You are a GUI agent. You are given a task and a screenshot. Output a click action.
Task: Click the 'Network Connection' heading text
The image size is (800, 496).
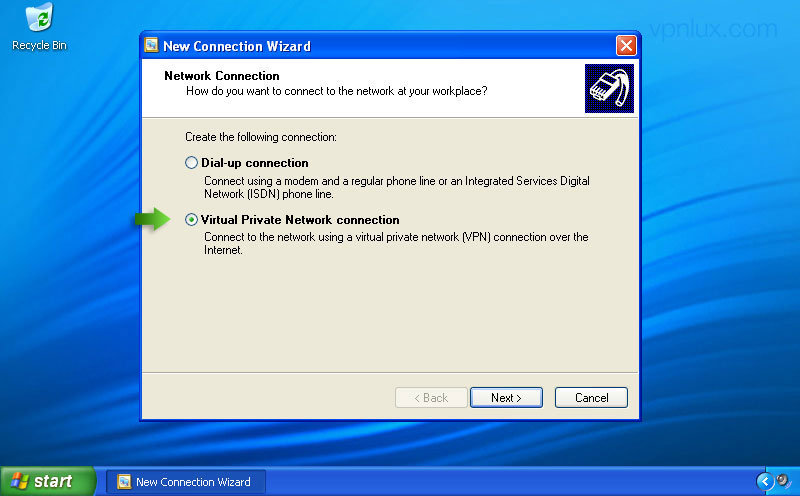pos(222,76)
